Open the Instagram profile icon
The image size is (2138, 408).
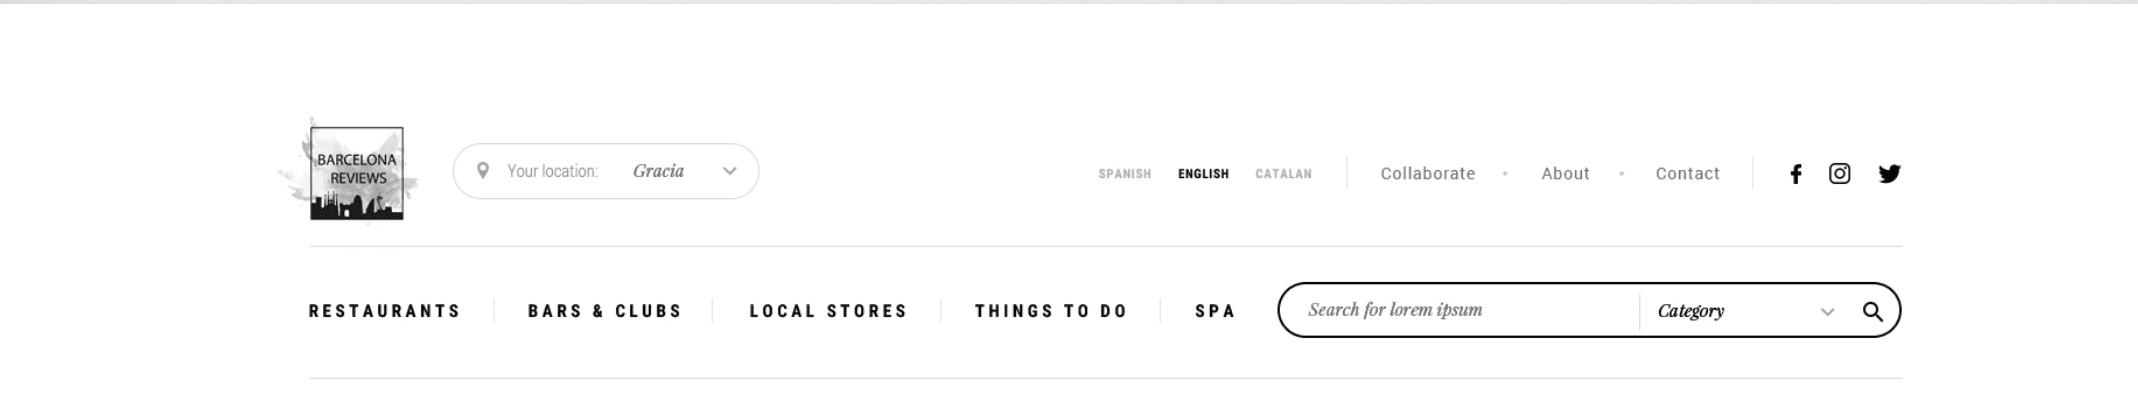[1839, 174]
